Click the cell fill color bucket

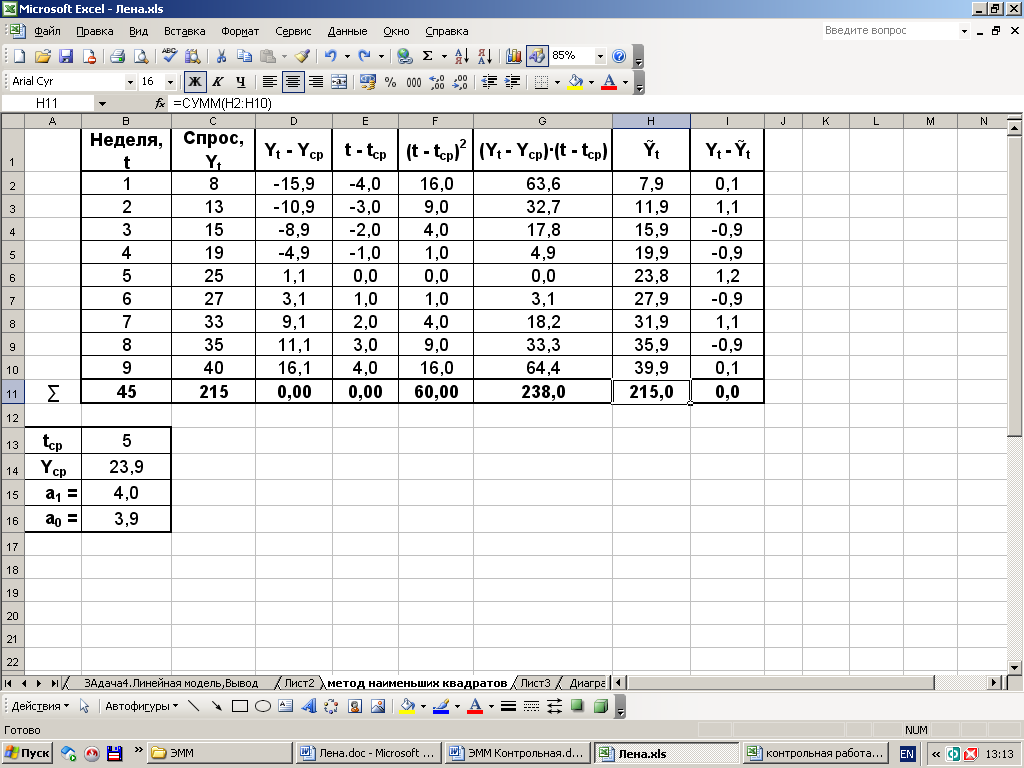pos(574,82)
